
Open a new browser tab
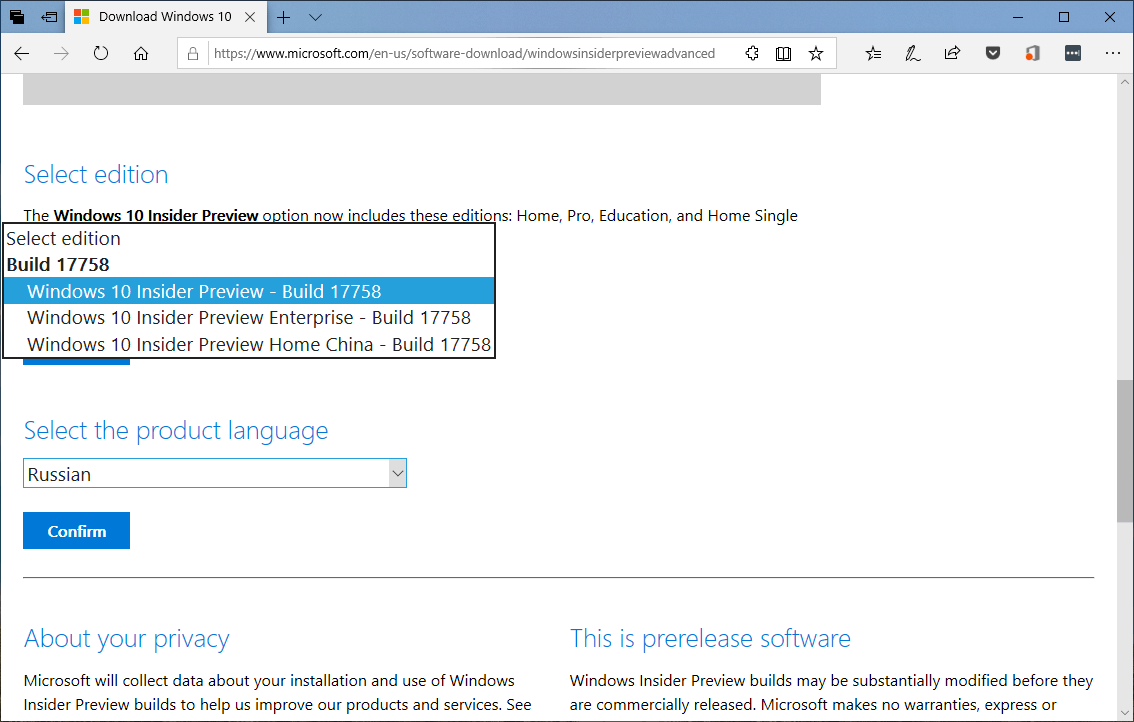283,16
